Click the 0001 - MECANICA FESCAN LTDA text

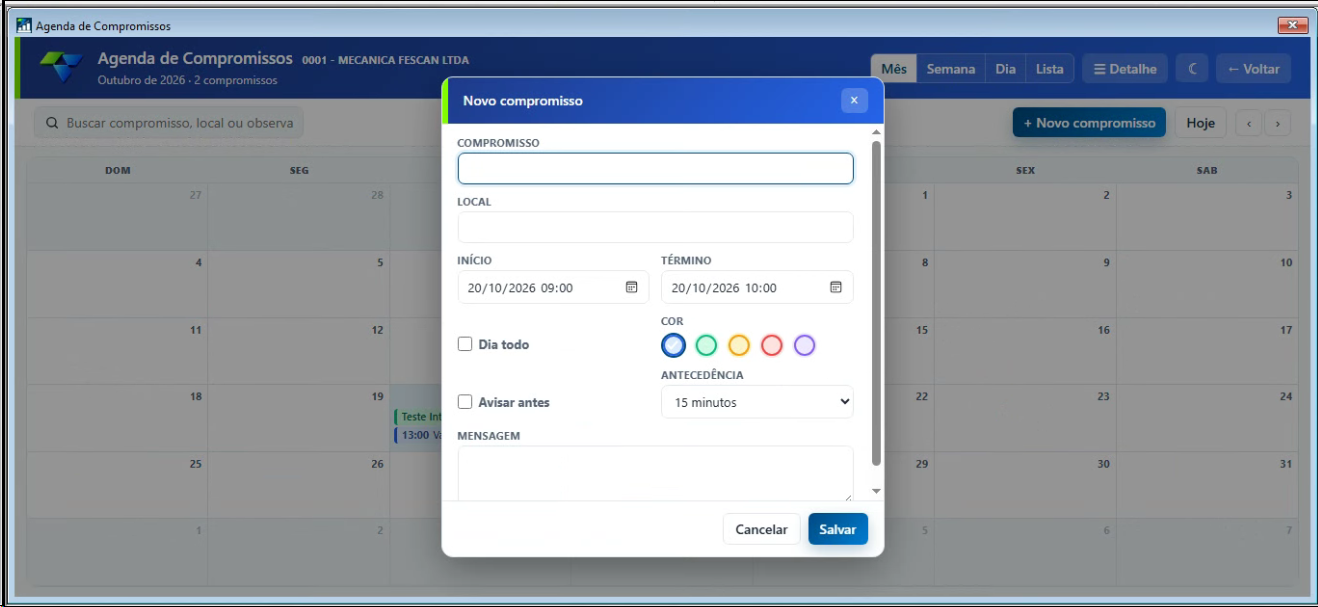385,60
